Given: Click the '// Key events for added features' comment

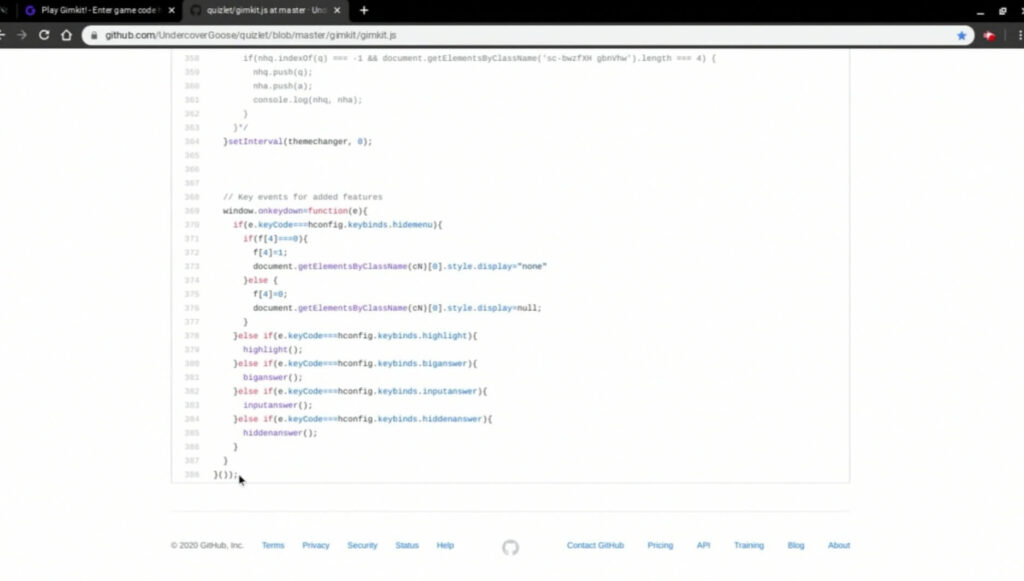Looking at the screenshot, I should pos(302,197).
